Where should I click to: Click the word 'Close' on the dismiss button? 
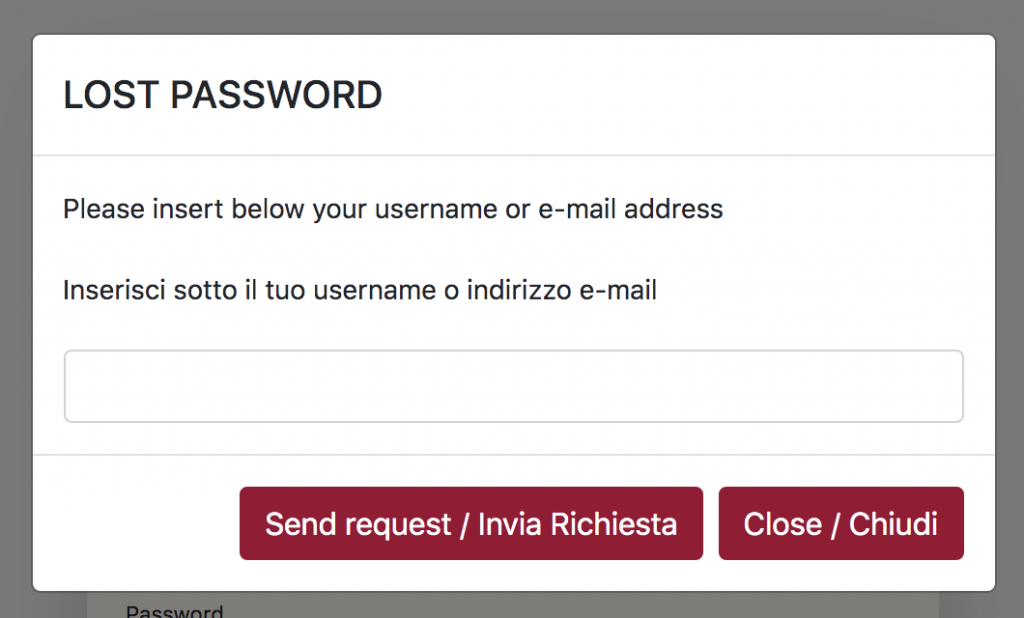tap(782, 525)
